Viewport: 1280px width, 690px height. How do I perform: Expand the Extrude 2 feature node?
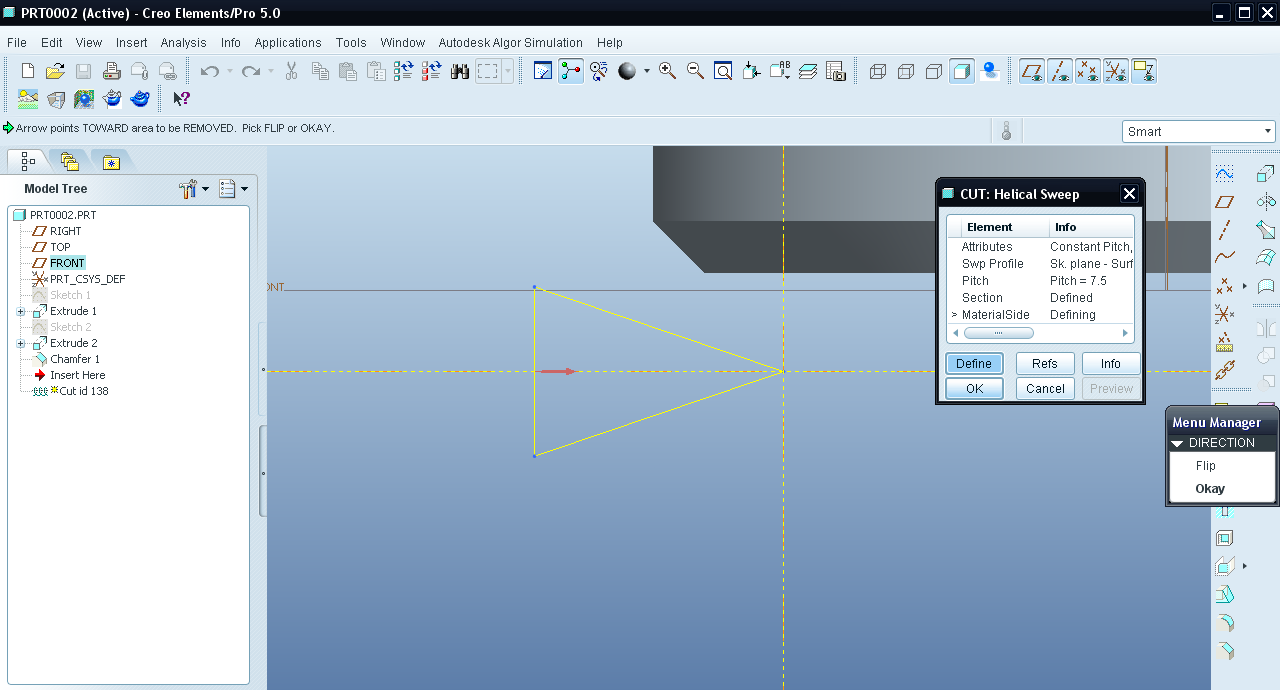(x=21, y=343)
